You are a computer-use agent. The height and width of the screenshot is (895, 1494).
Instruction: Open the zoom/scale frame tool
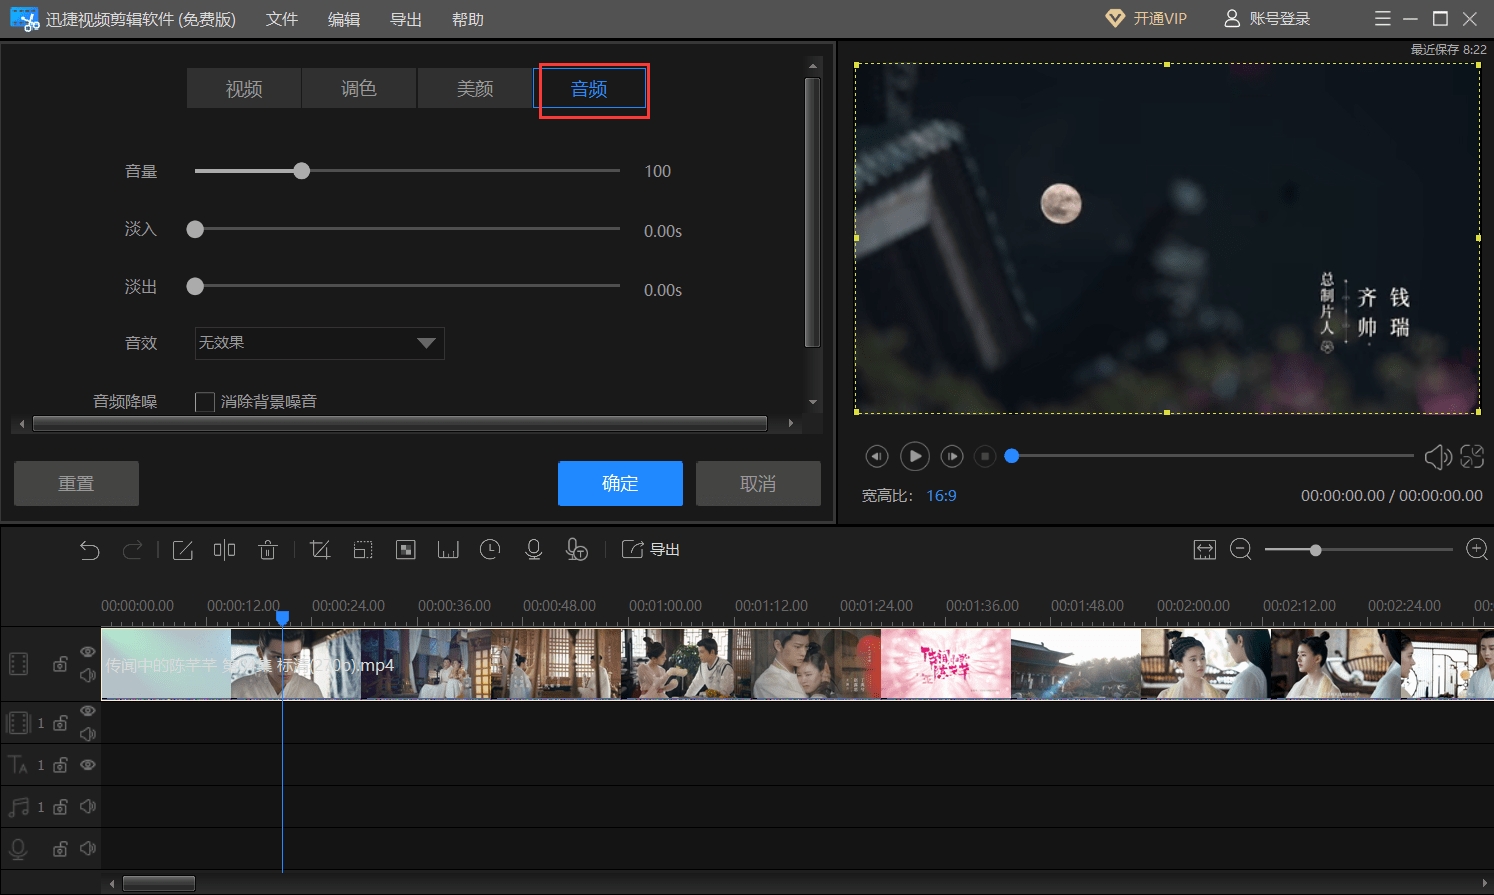pos(363,550)
